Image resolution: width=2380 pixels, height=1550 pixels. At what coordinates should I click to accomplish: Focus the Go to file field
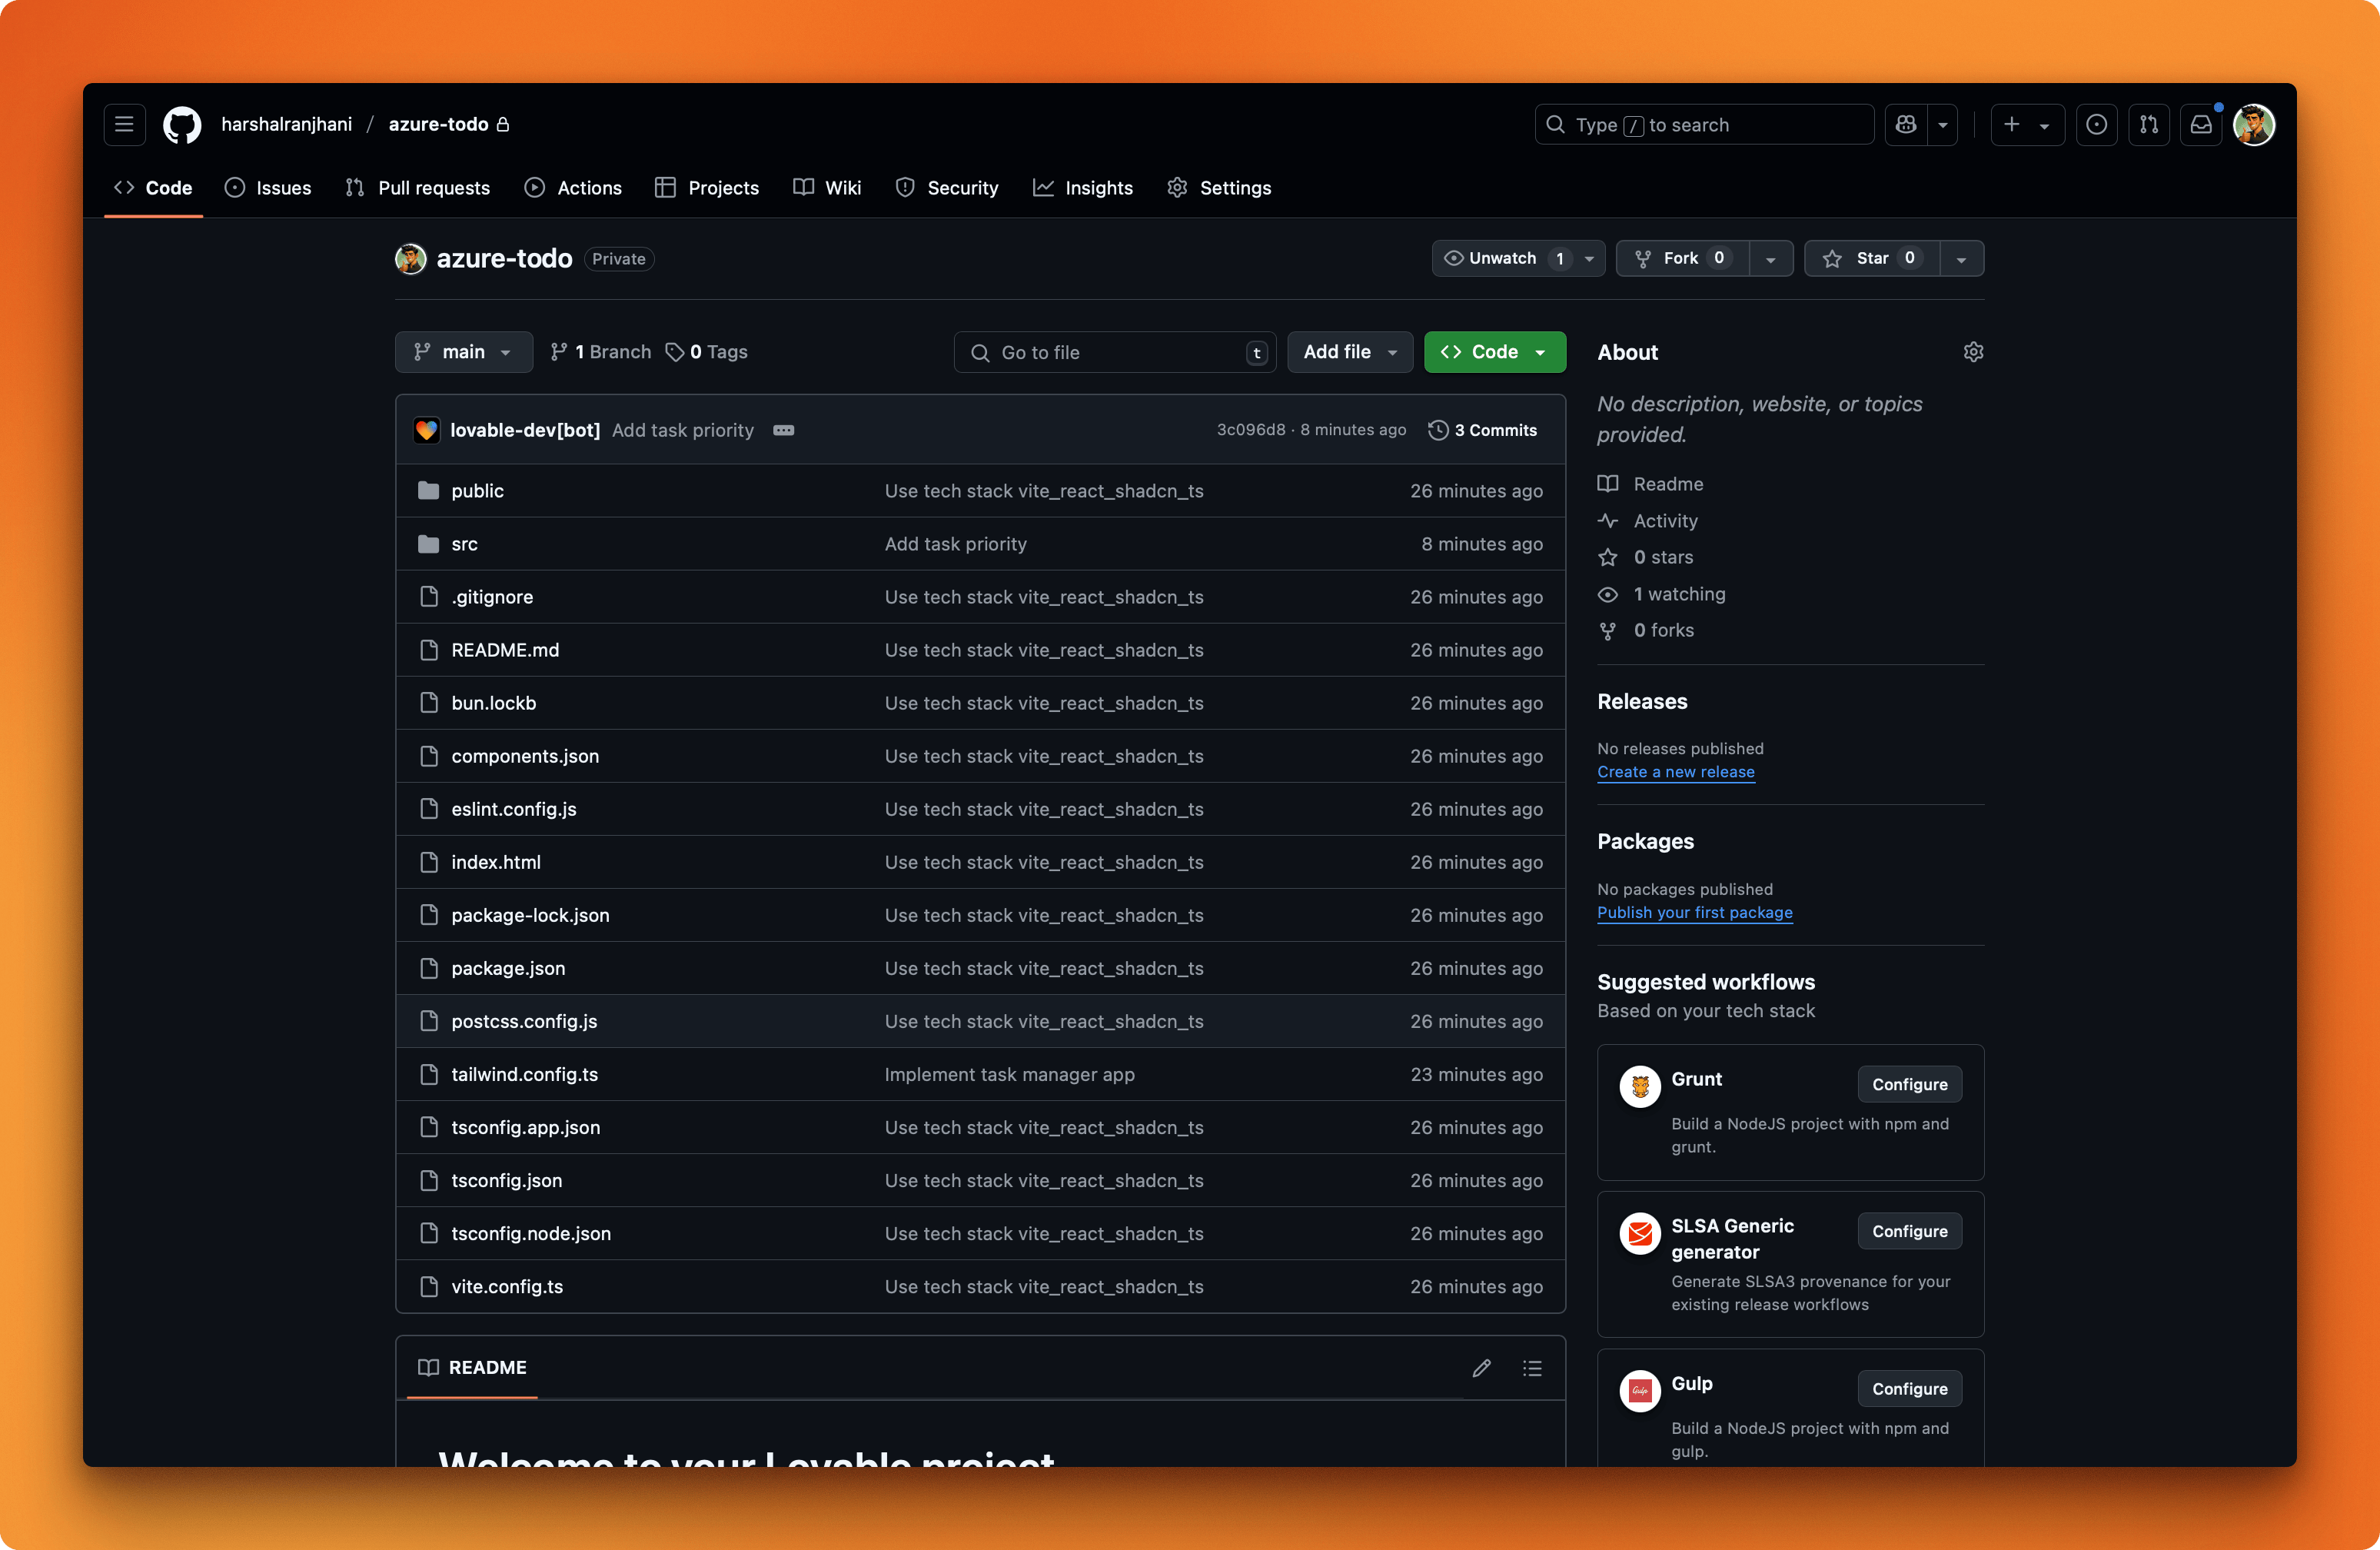[1115, 353]
